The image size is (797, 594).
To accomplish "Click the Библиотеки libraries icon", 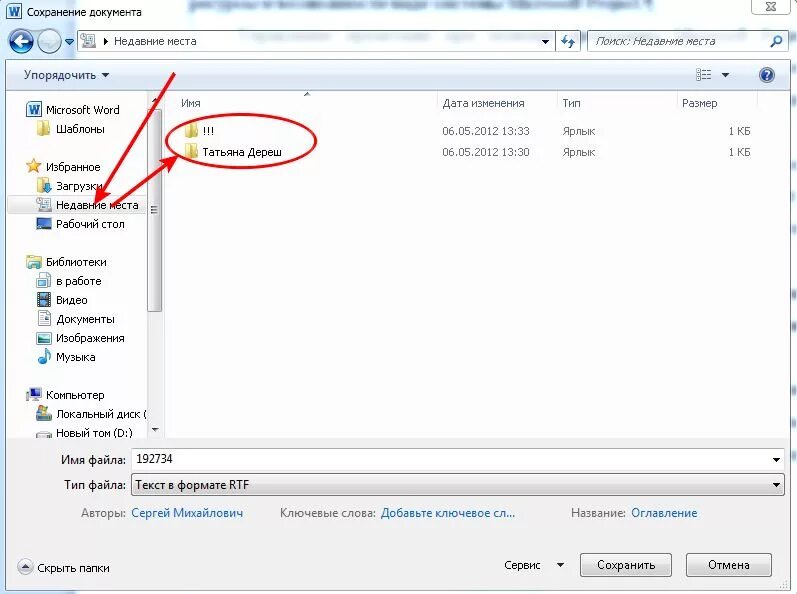I will click(x=34, y=262).
